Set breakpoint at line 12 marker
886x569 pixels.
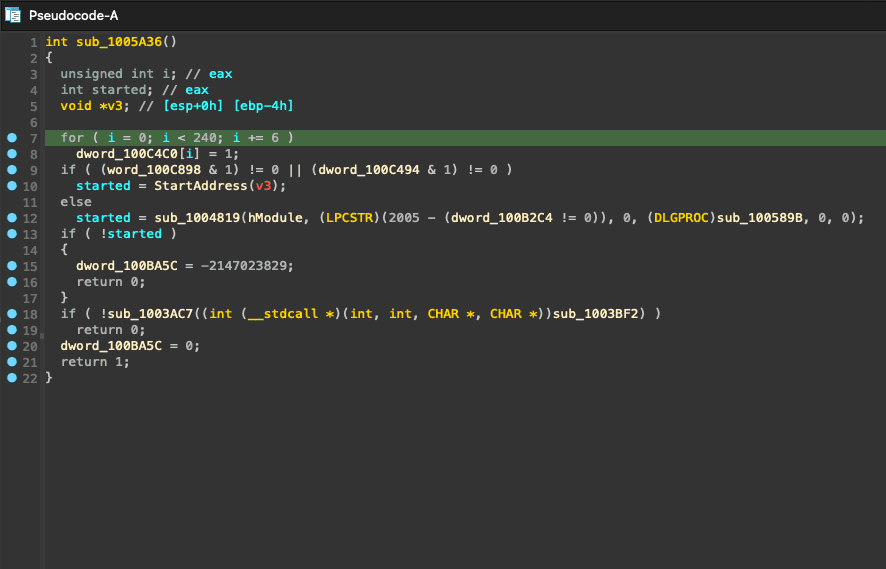tap(12, 218)
